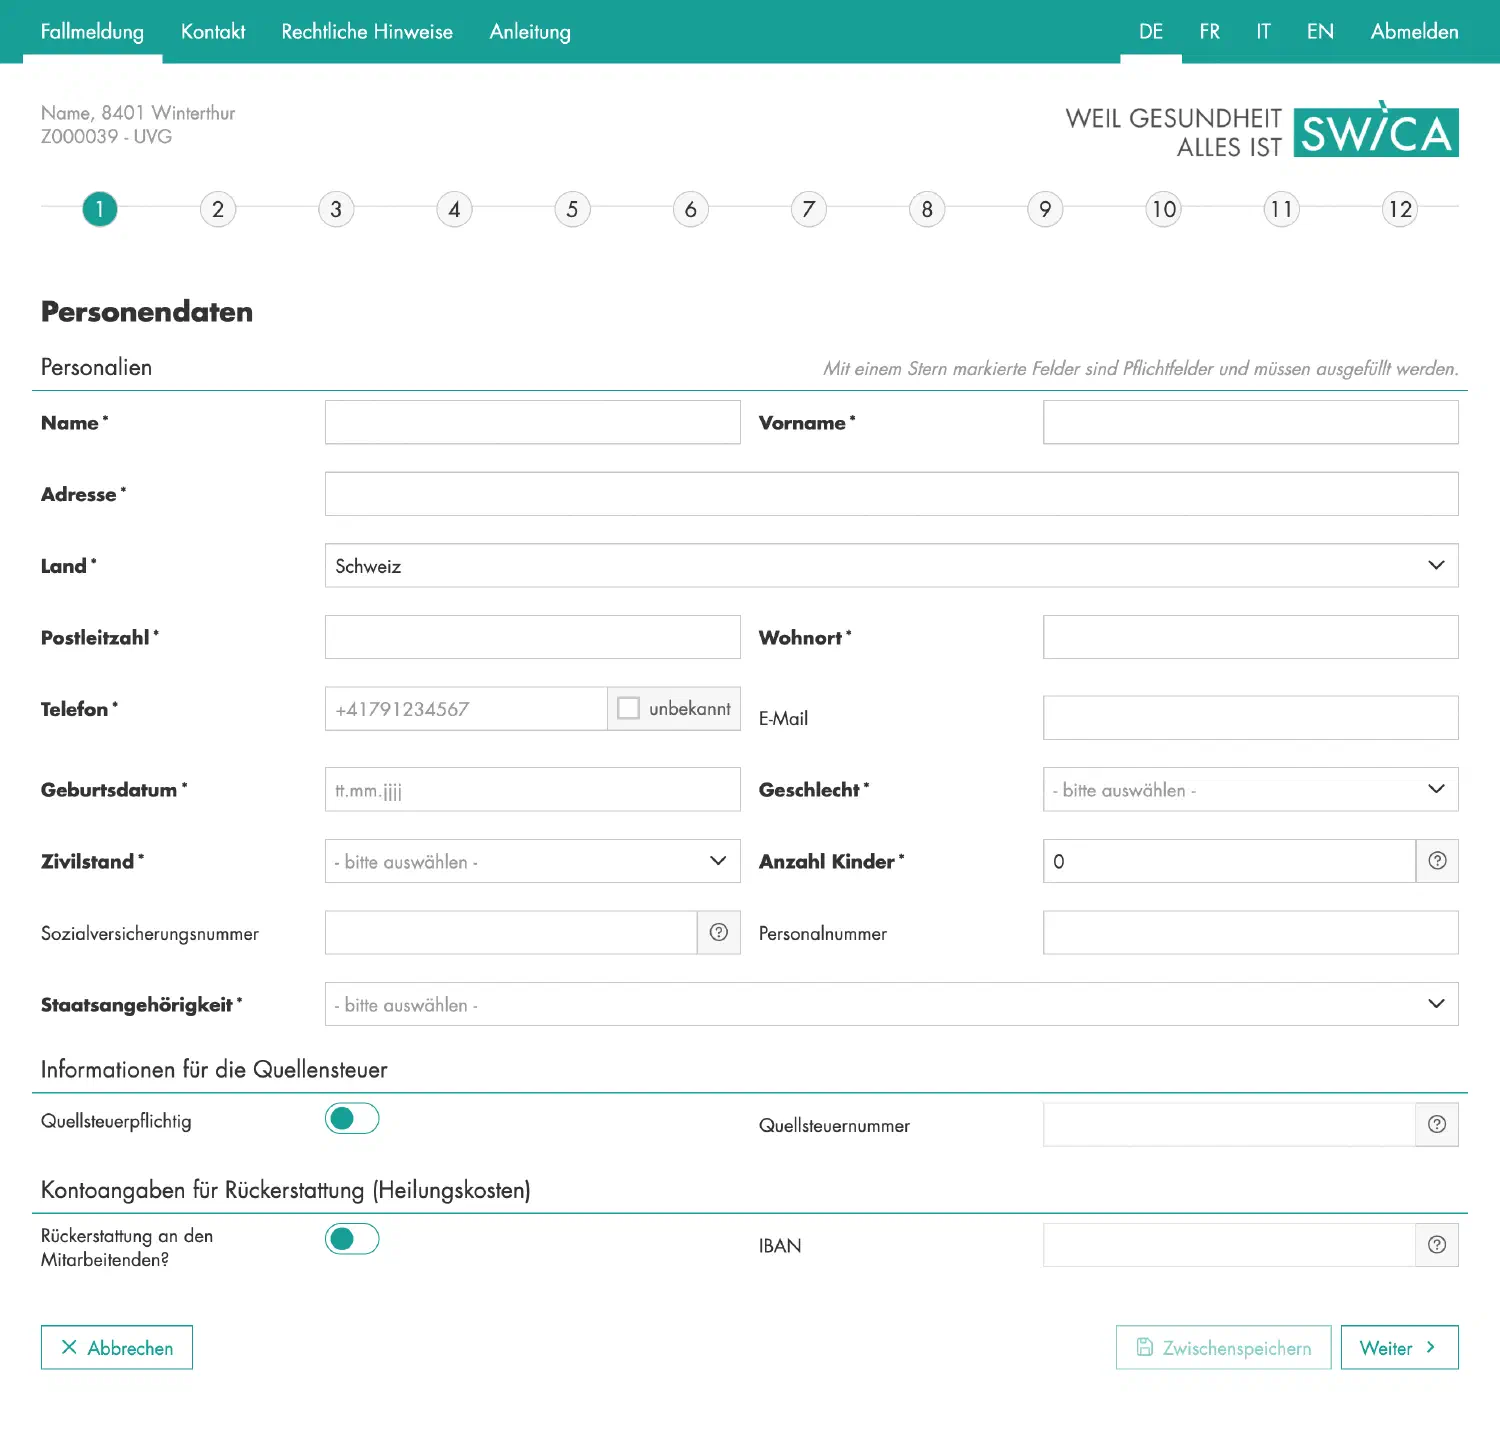Image resolution: width=1500 pixels, height=1432 pixels.
Task: Click the help icon next to Anzahl Kinder
Action: (x=1437, y=861)
